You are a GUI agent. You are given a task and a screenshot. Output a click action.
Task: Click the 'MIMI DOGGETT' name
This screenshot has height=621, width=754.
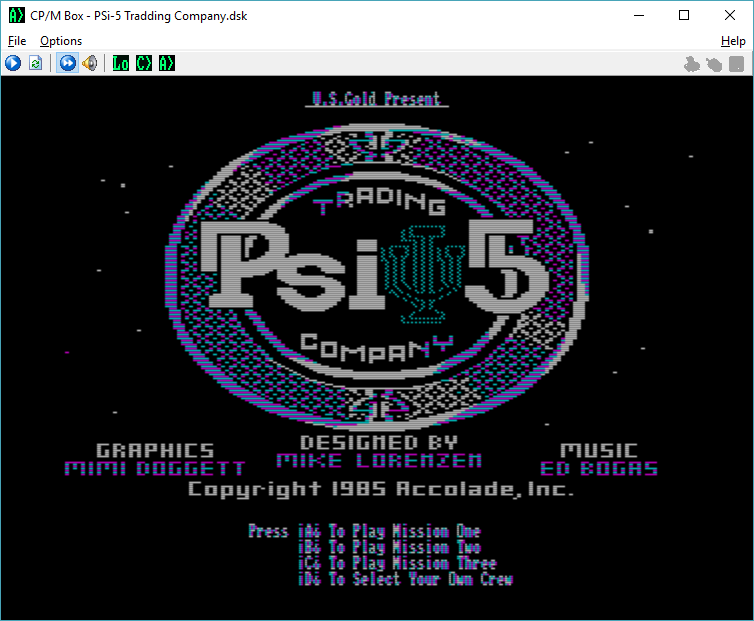click(x=155, y=469)
